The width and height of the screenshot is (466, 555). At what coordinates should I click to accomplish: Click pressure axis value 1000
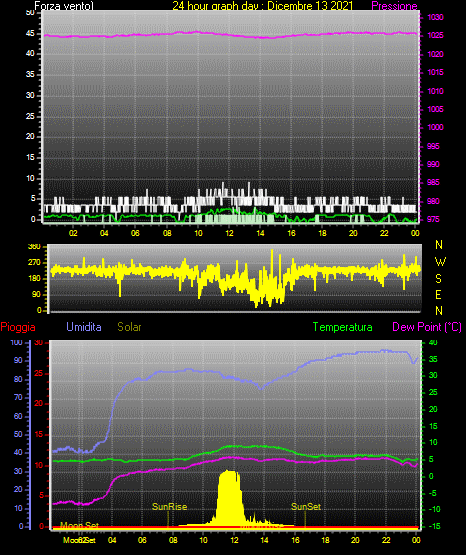click(x=435, y=127)
